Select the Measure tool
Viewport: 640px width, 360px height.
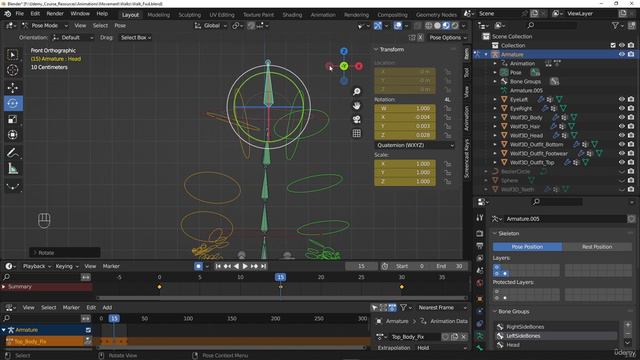pyautogui.click(x=13, y=169)
